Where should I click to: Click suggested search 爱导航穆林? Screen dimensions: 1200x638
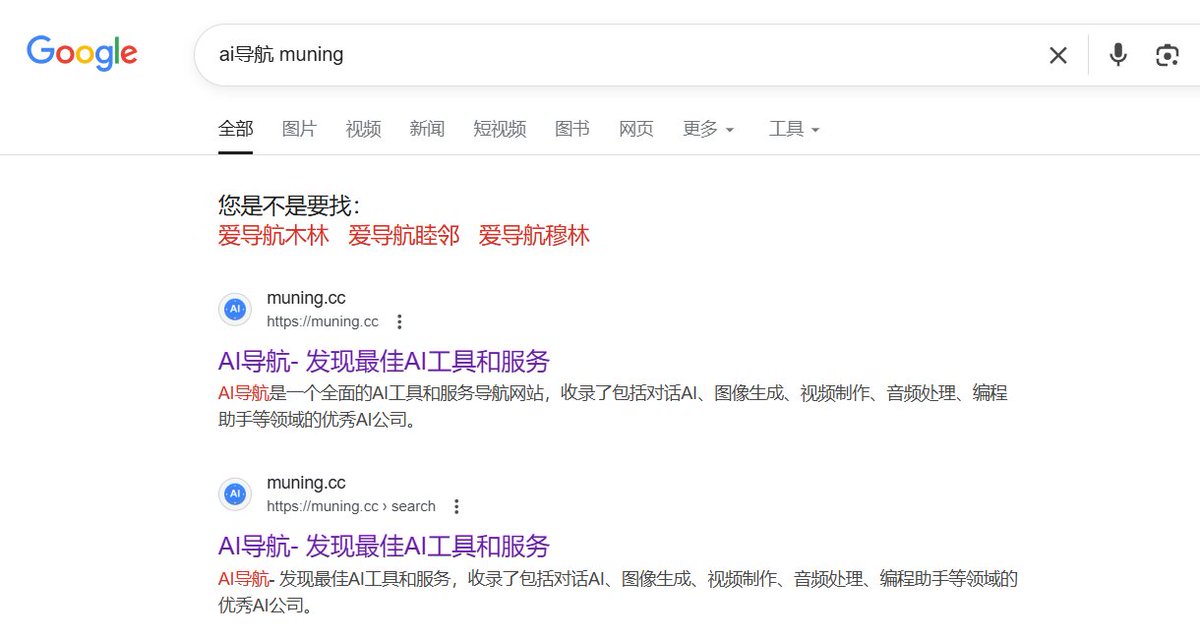534,236
